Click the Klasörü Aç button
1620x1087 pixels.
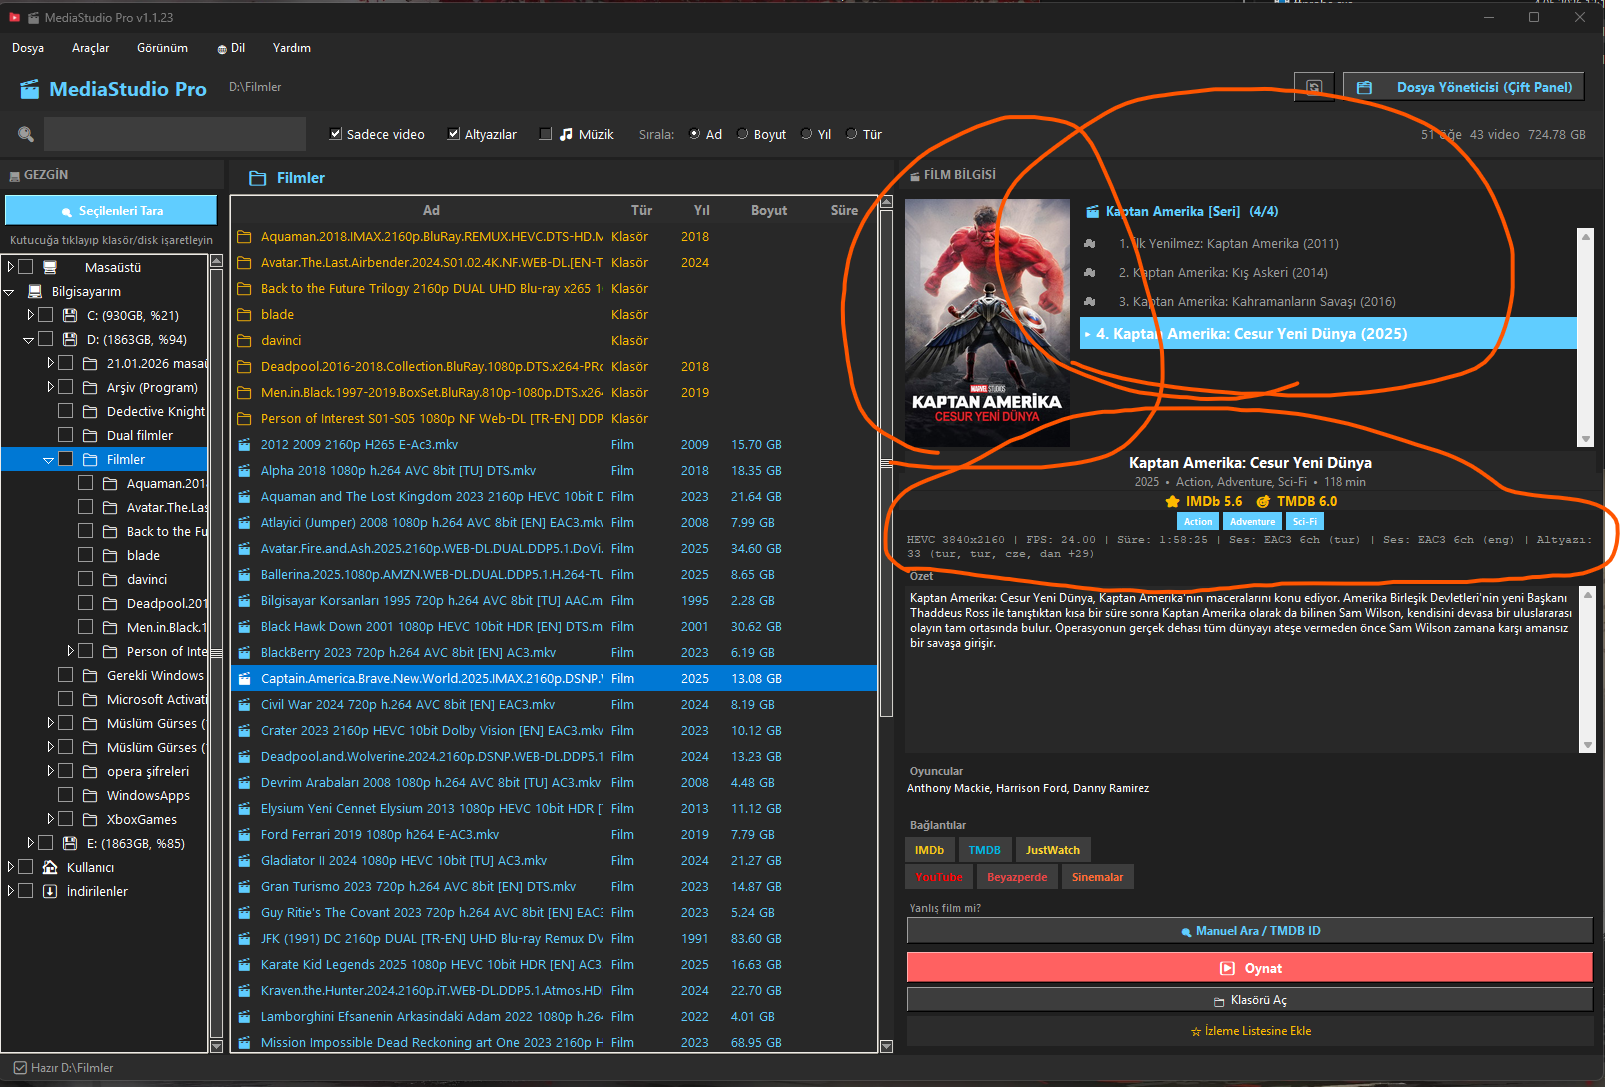coord(1250,1000)
